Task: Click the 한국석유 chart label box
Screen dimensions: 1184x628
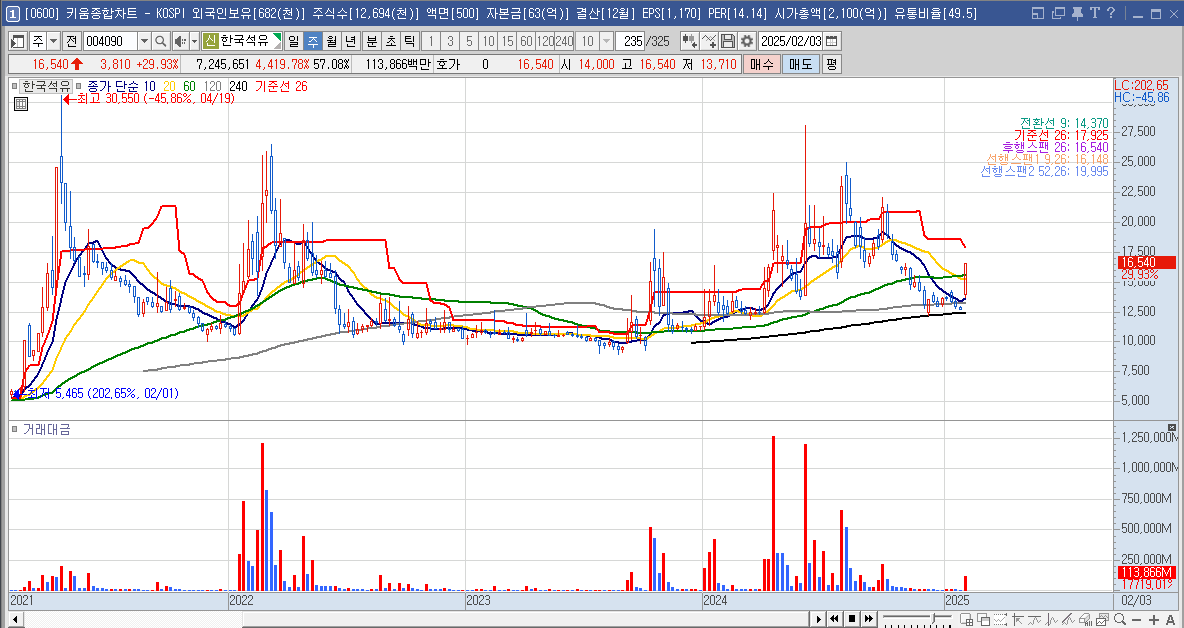Action: pyautogui.click(x=45, y=87)
